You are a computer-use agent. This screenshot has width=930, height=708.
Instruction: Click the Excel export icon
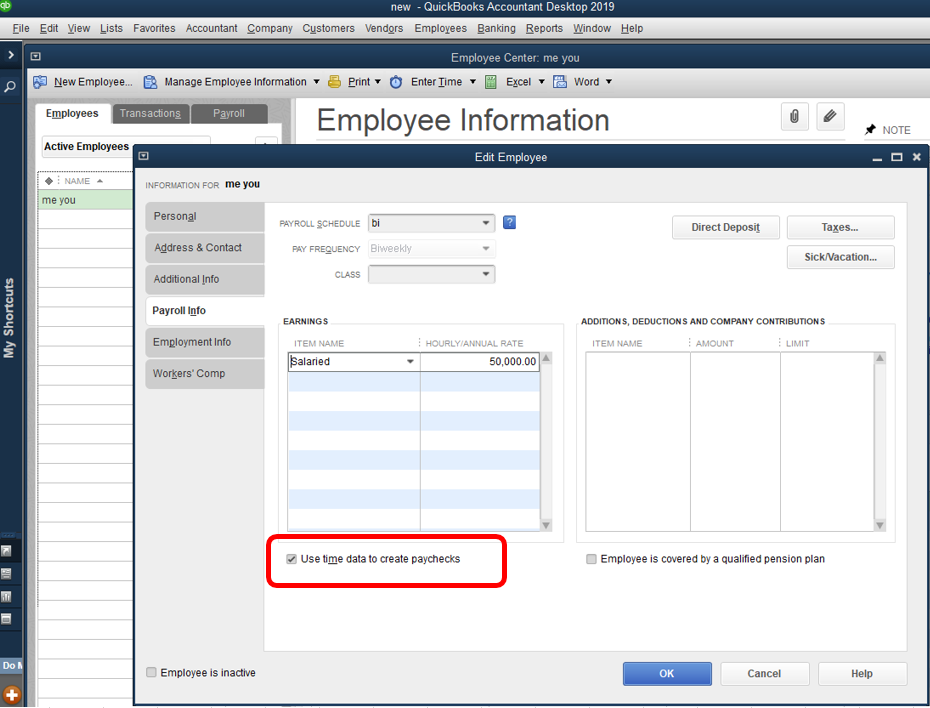[x=491, y=82]
